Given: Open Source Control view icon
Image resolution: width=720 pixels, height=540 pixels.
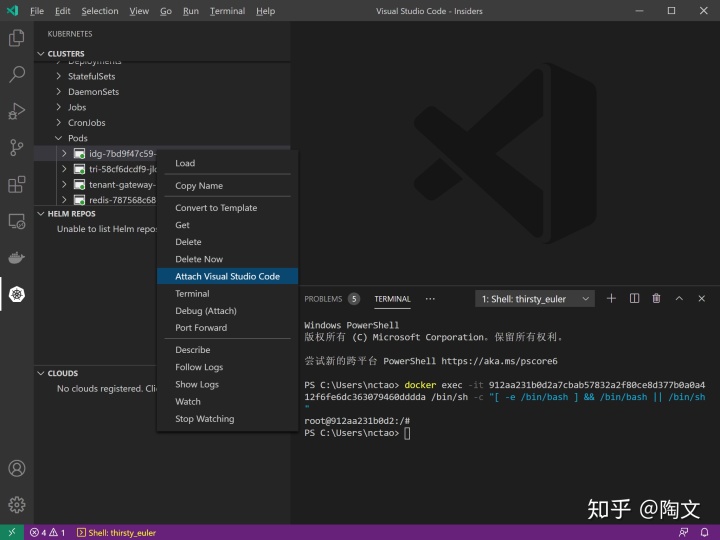Looking at the screenshot, I should (x=17, y=148).
